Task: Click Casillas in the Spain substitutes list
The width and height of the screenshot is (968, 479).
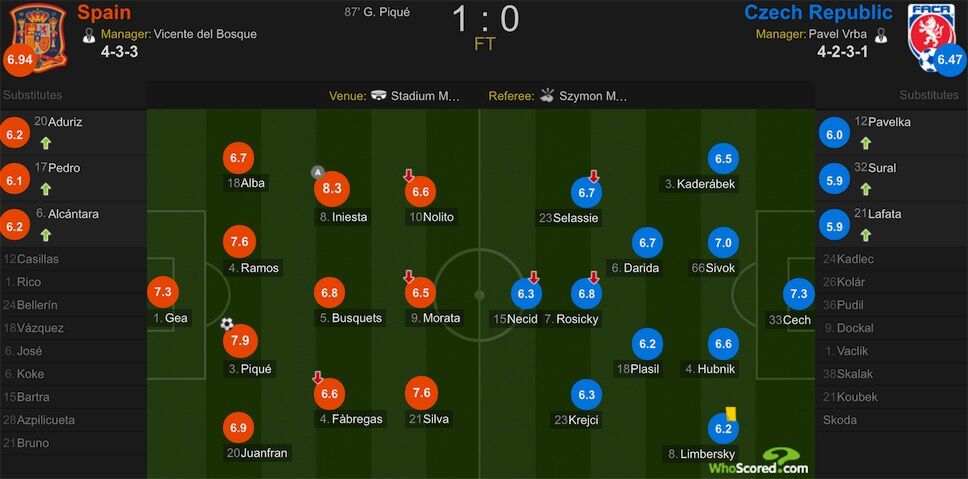Action: tap(31, 259)
